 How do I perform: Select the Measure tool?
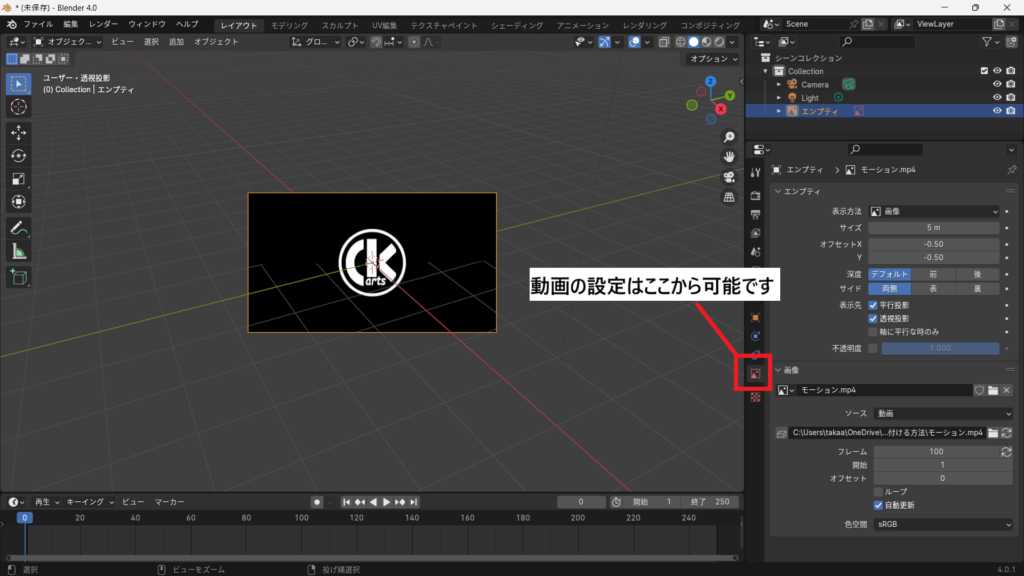(x=19, y=252)
